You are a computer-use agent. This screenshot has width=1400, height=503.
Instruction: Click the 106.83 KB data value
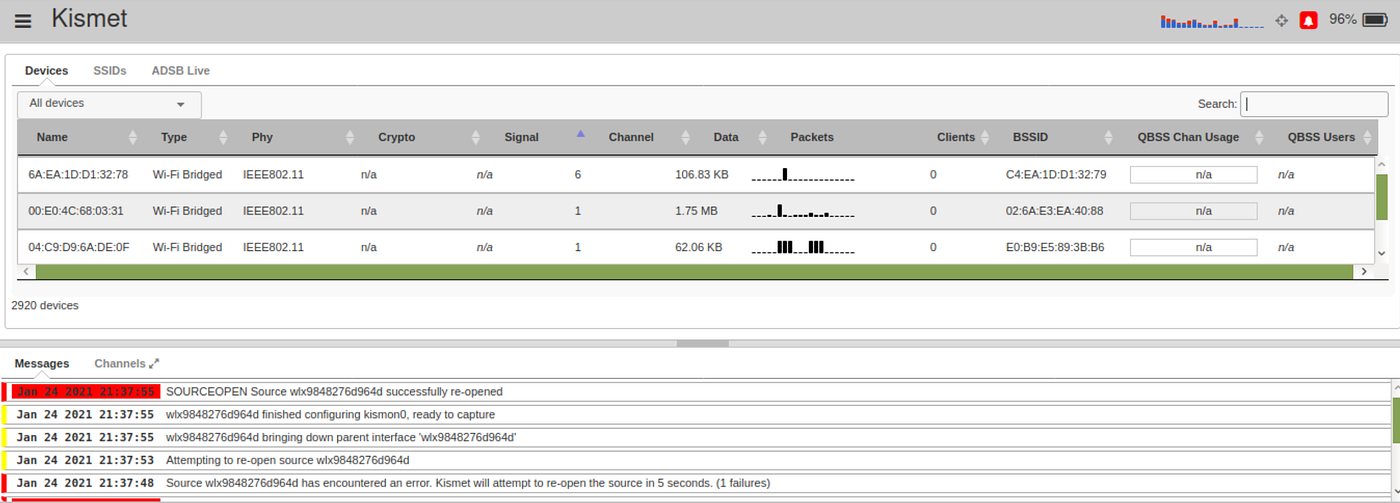tap(702, 174)
